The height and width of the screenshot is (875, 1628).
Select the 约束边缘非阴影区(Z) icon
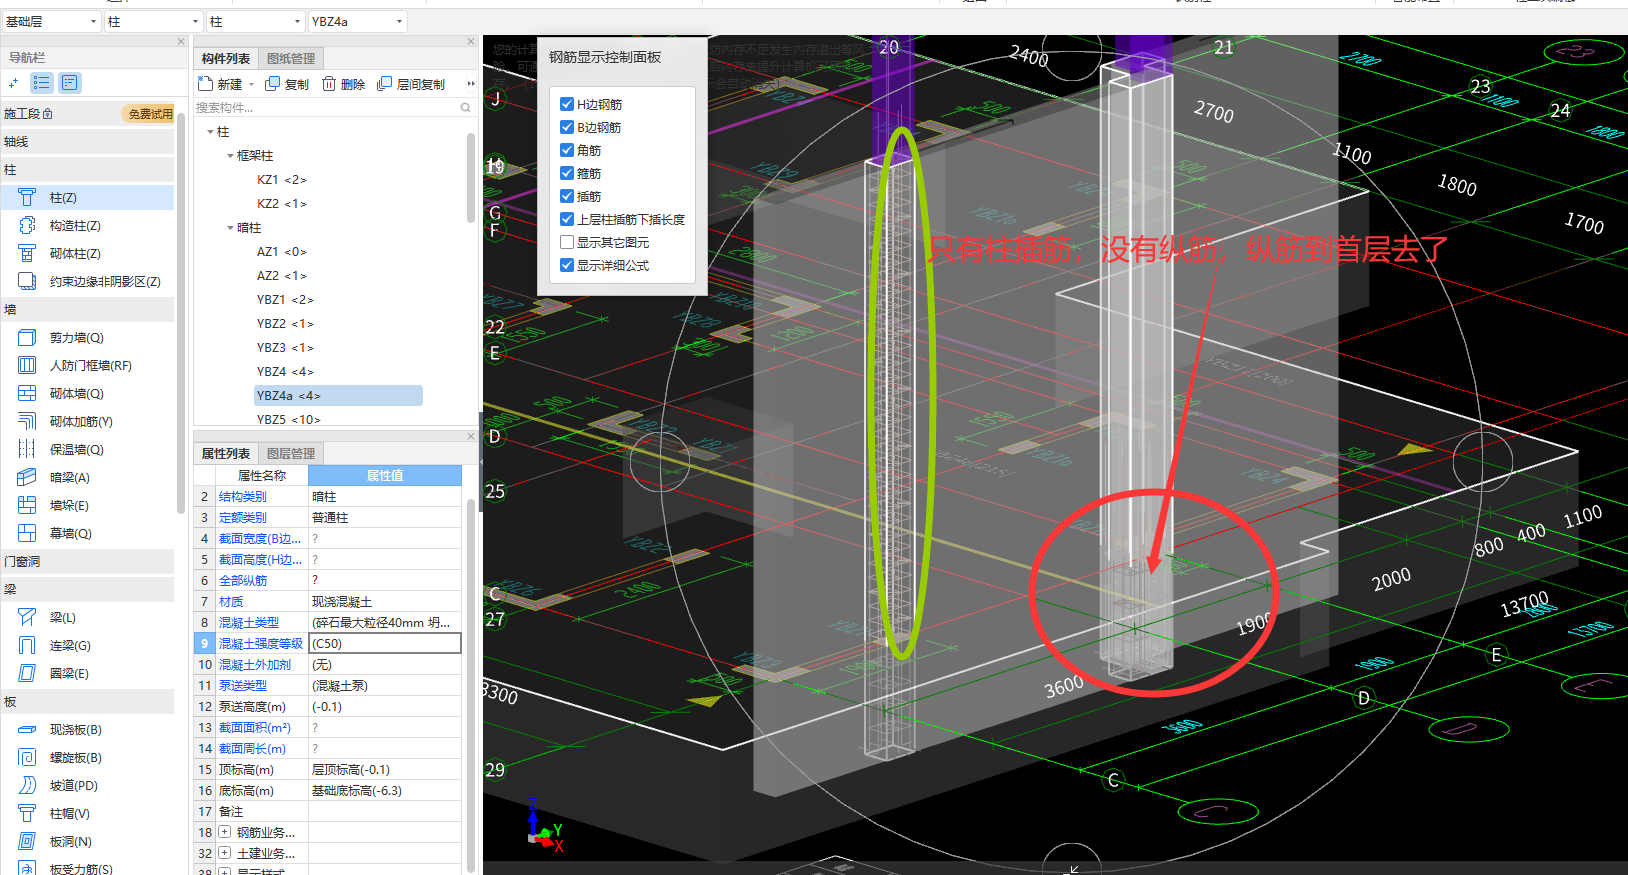27,281
